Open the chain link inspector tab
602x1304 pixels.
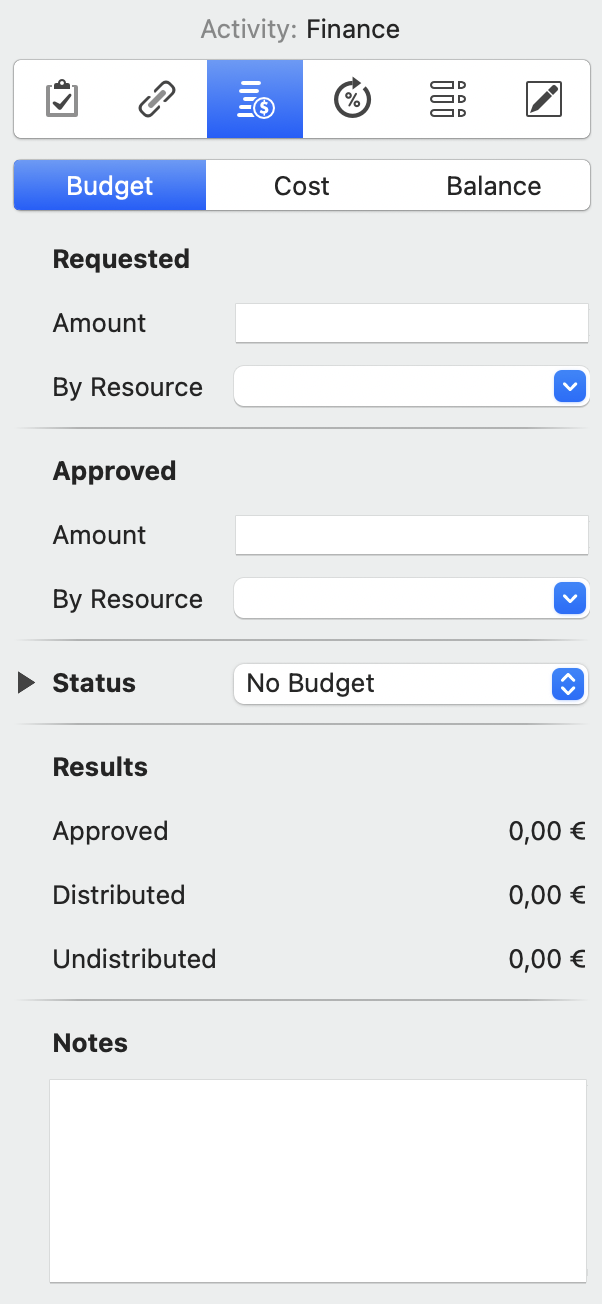pyautogui.click(x=158, y=99)
